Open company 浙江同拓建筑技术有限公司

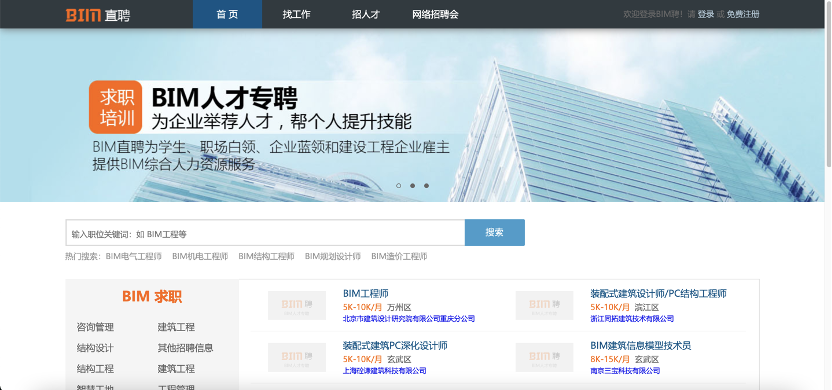[632, 319]
